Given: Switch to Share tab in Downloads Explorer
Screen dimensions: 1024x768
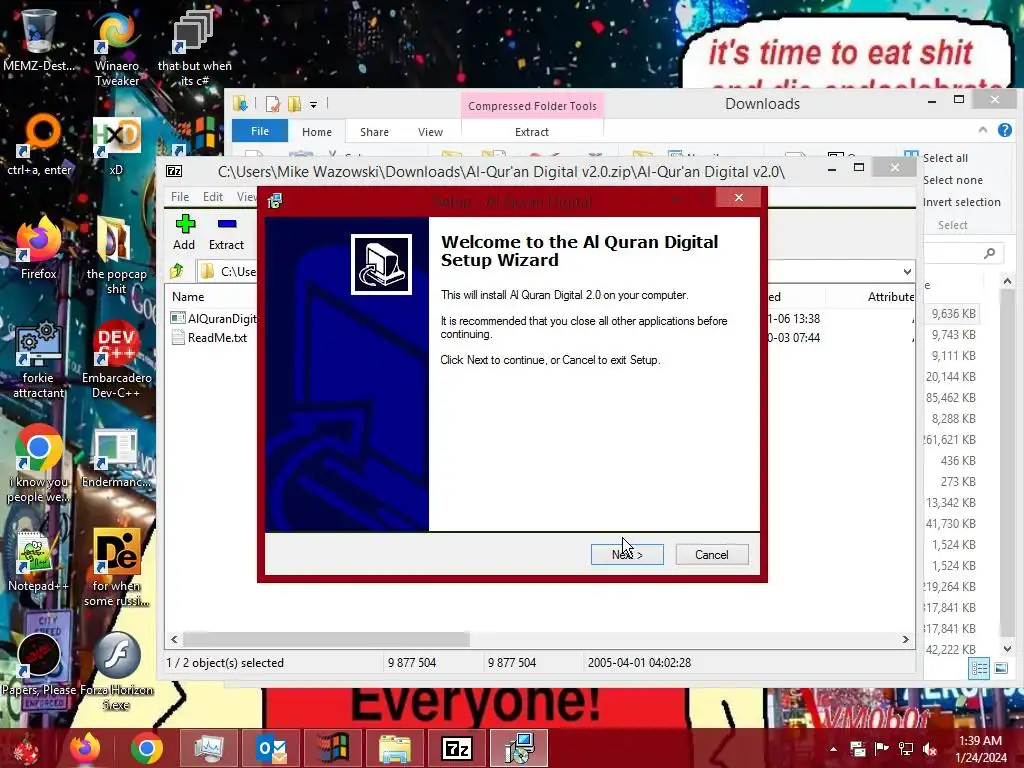Looking at the screenshot, I should tap(374, 131).
